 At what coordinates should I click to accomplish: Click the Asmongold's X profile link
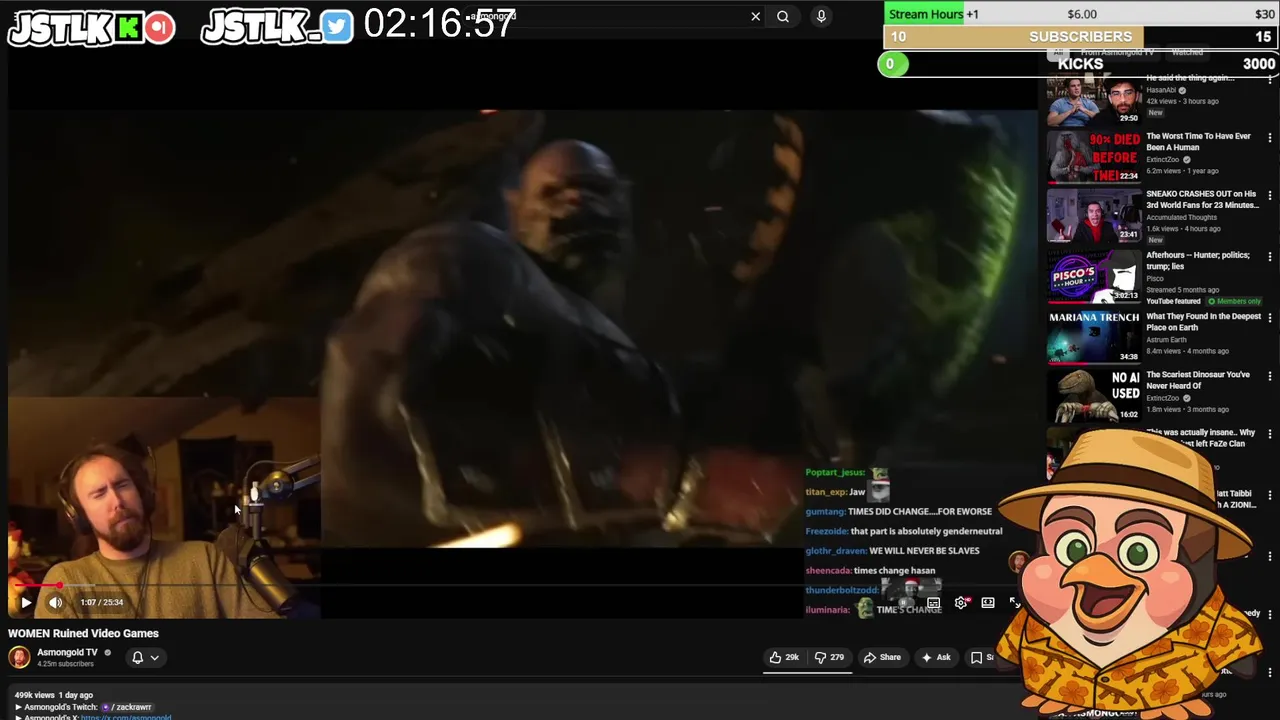(x=125, y=717)
